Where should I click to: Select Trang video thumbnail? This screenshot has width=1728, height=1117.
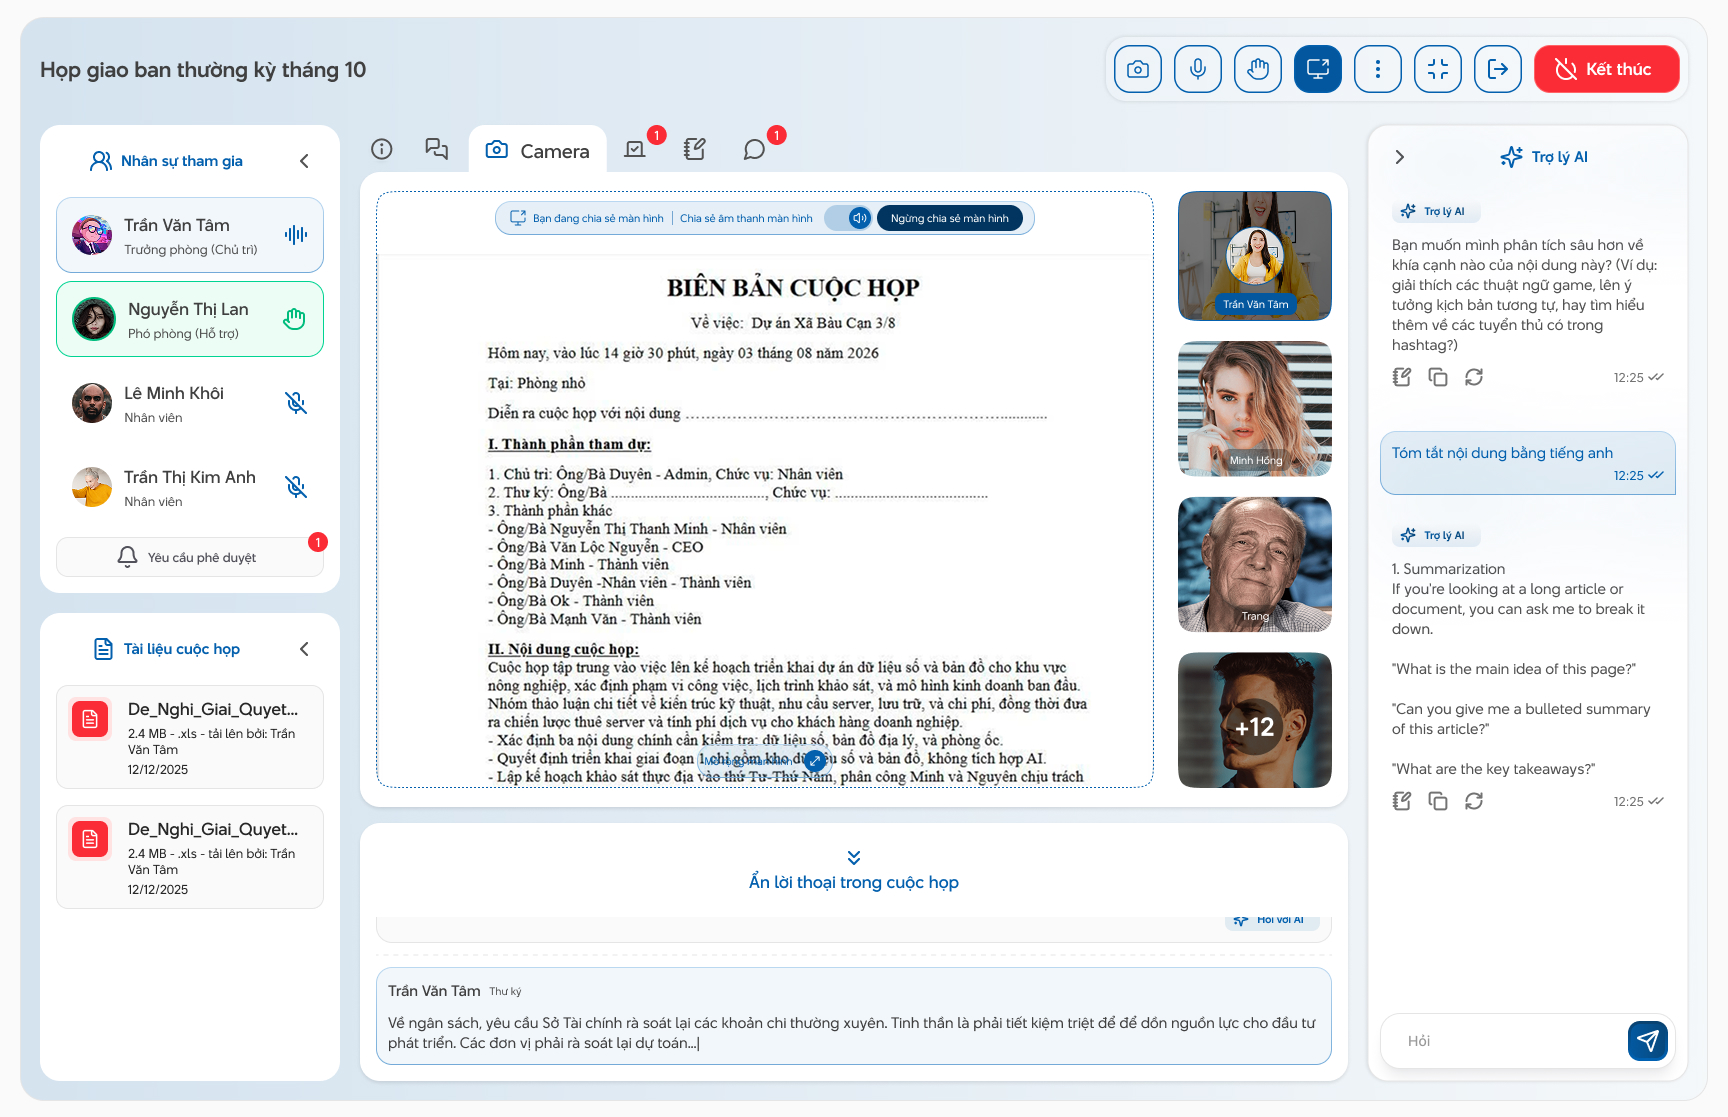tap(1255, 565)
